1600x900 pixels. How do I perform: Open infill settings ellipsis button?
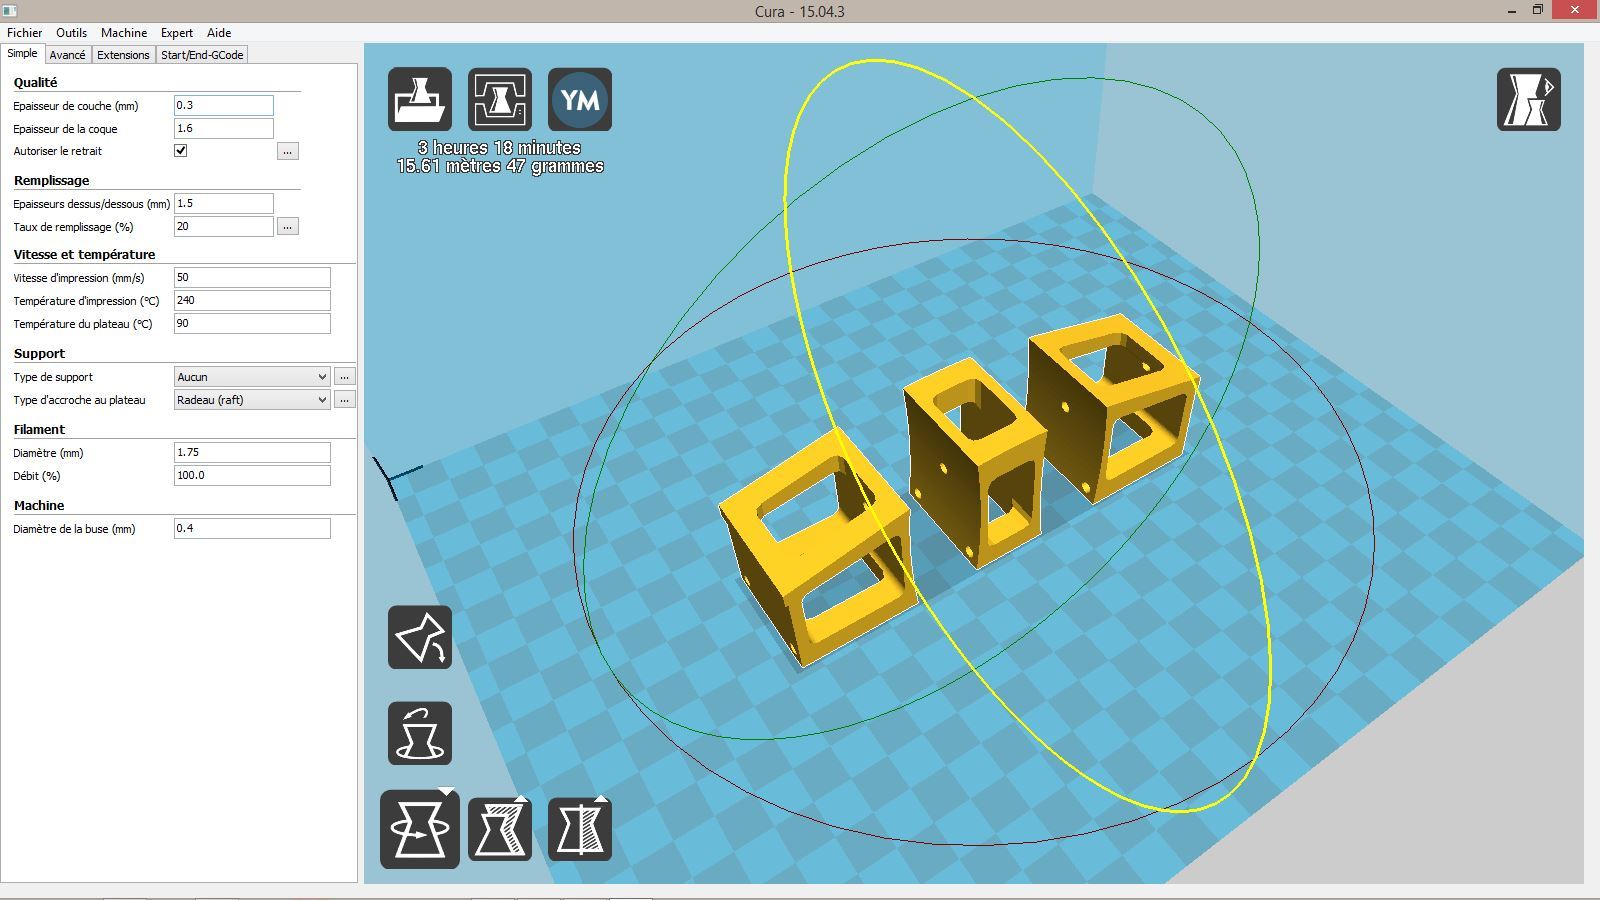pos(288,227)
